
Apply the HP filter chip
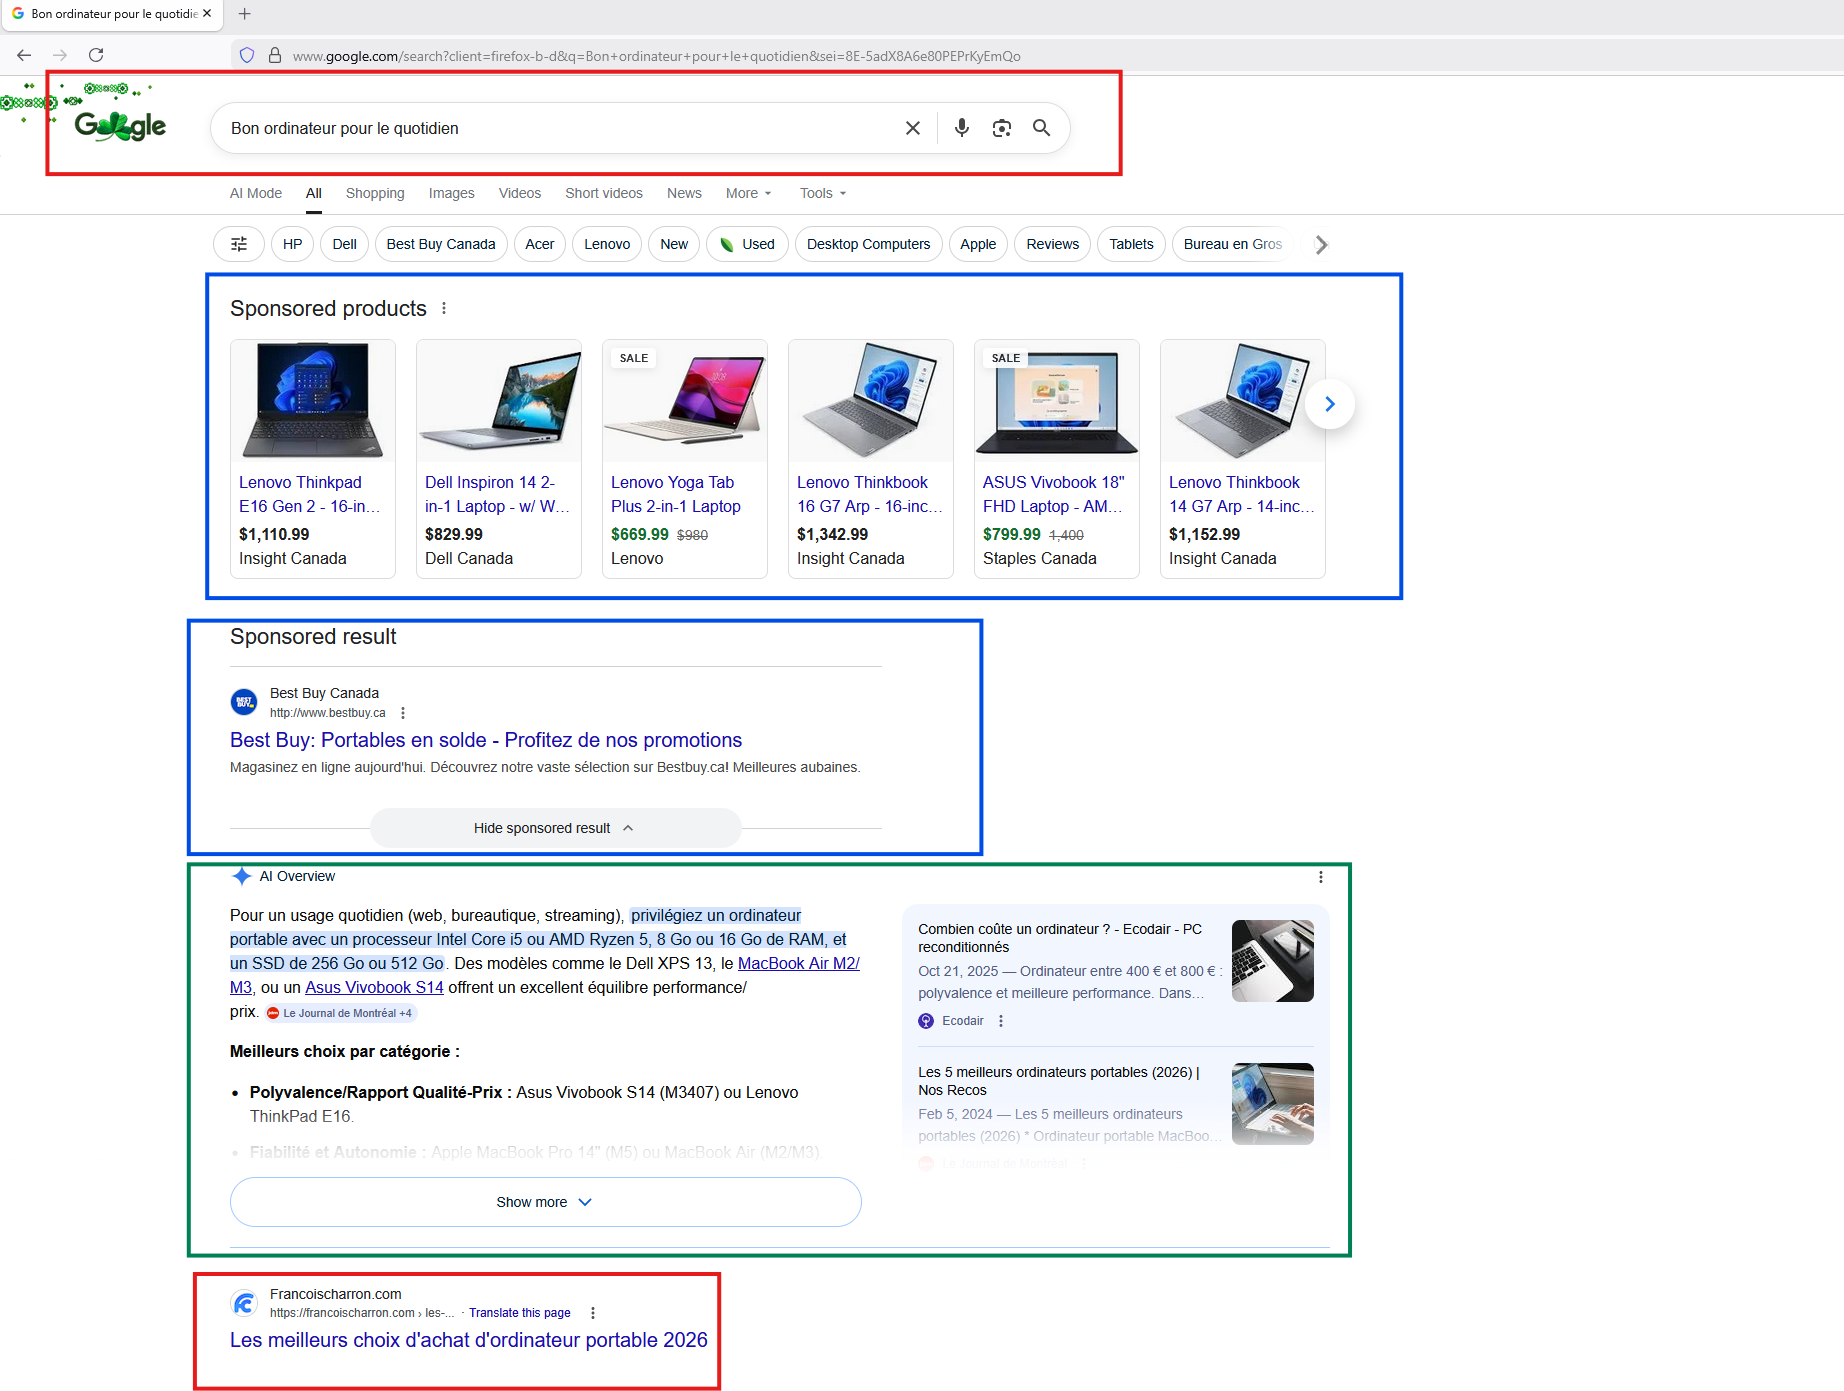[292, 244]
